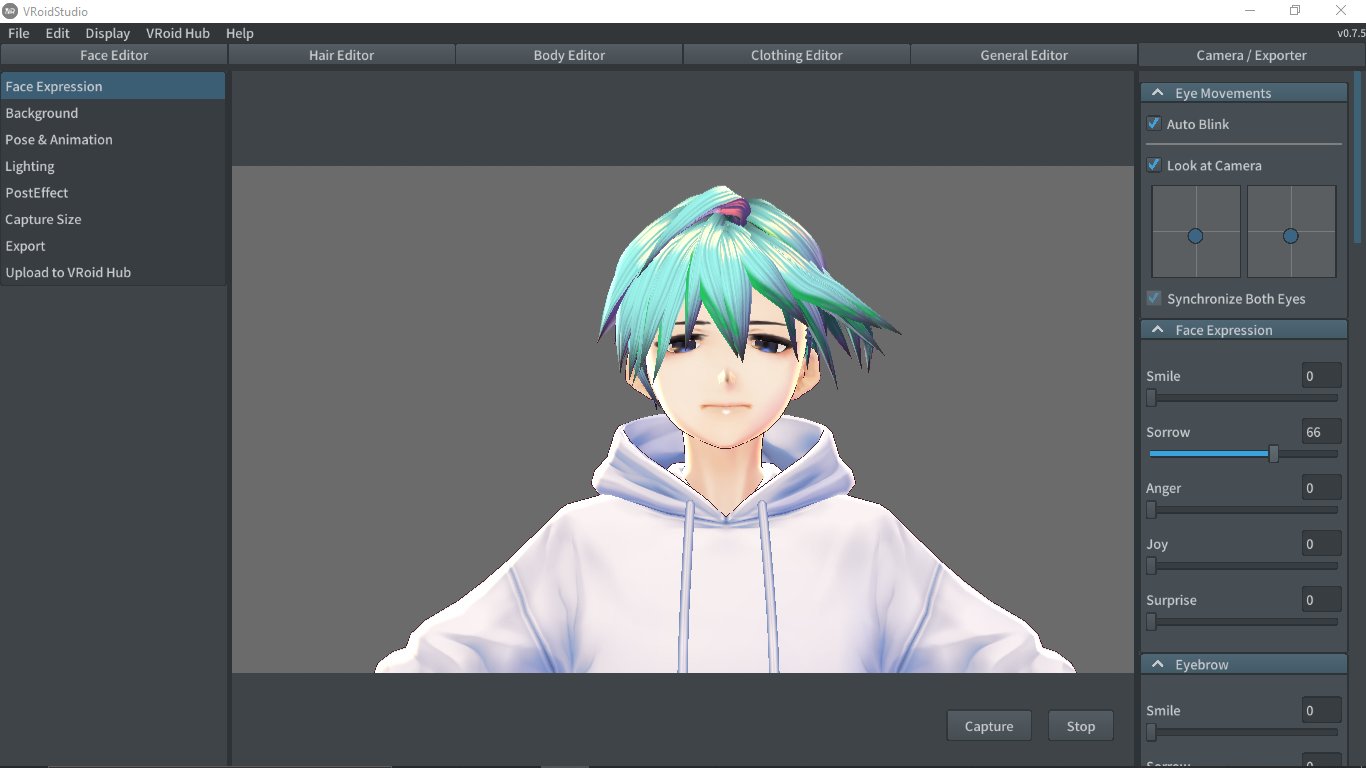Viewport: 1366px width, 768px height.
Task: Select Upload to VRoid Hub
Action: (x=68, y=272)
